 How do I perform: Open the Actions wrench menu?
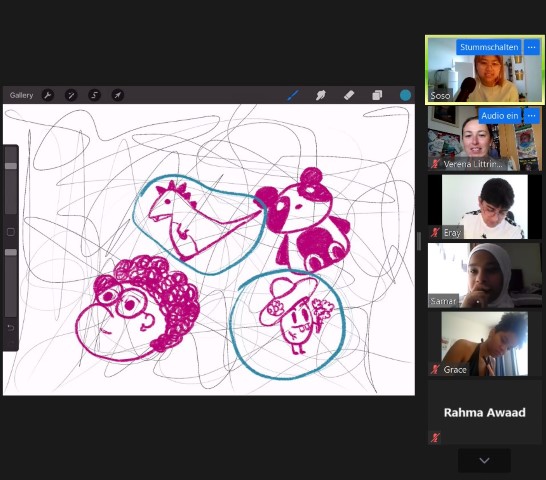coord(48,95)
